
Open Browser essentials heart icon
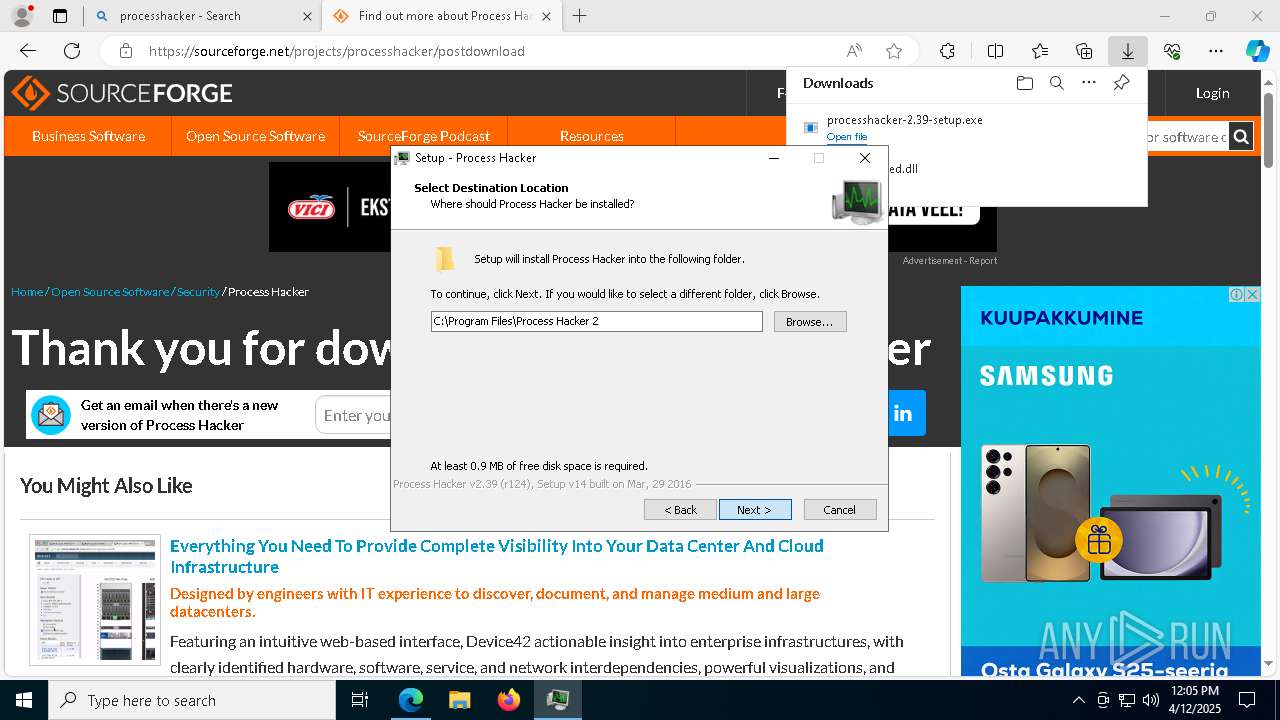coord(1172,51)
